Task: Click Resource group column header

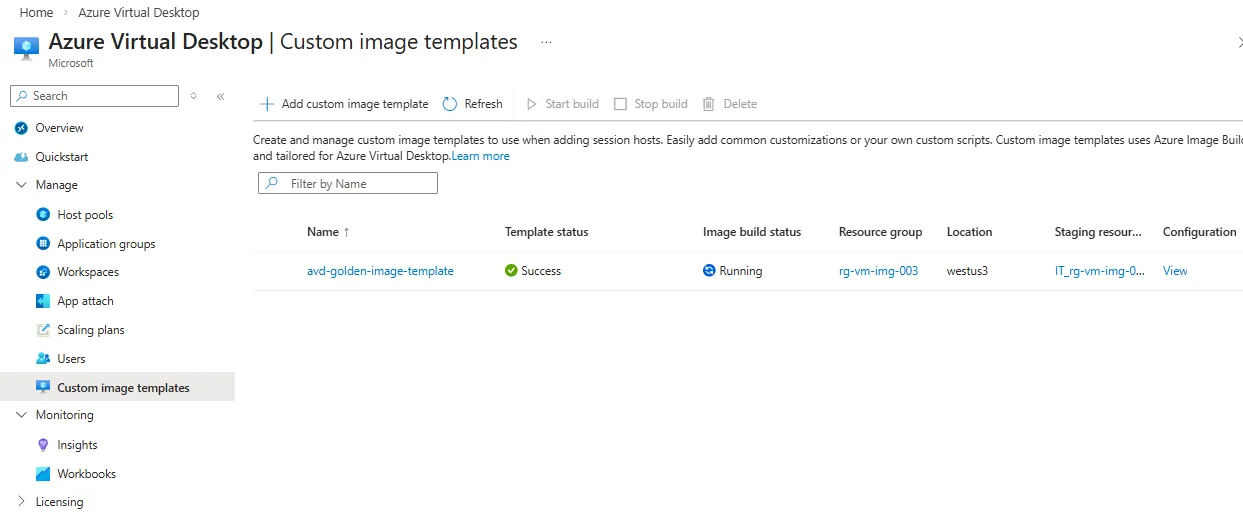Action: click(880, 232)
